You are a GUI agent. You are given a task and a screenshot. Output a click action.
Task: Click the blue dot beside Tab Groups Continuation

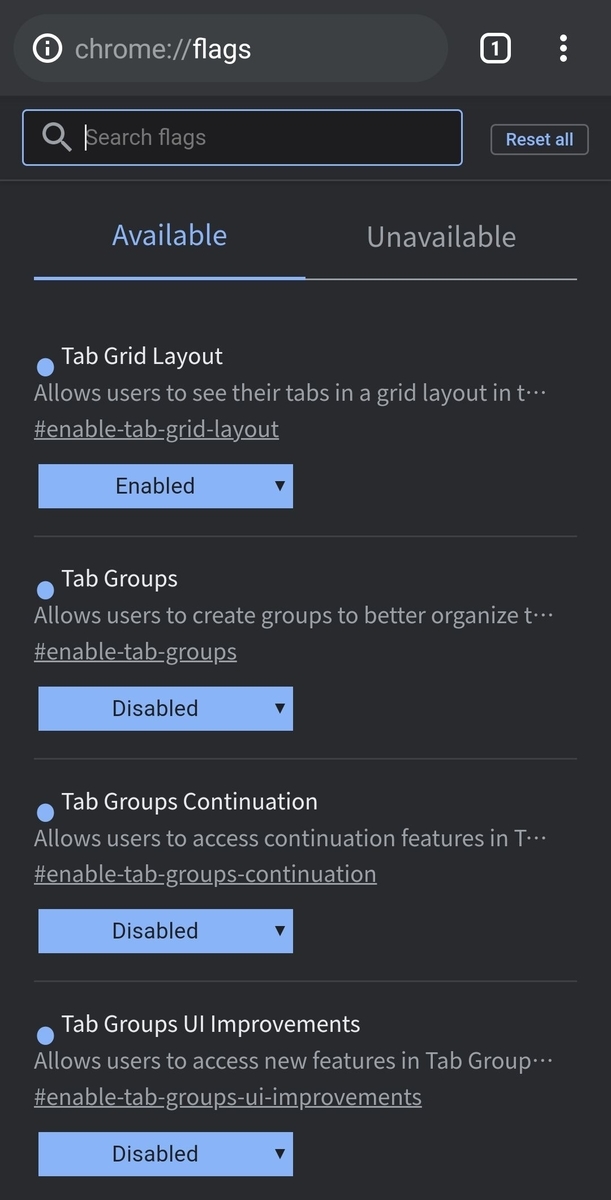(x=45, y=813)
